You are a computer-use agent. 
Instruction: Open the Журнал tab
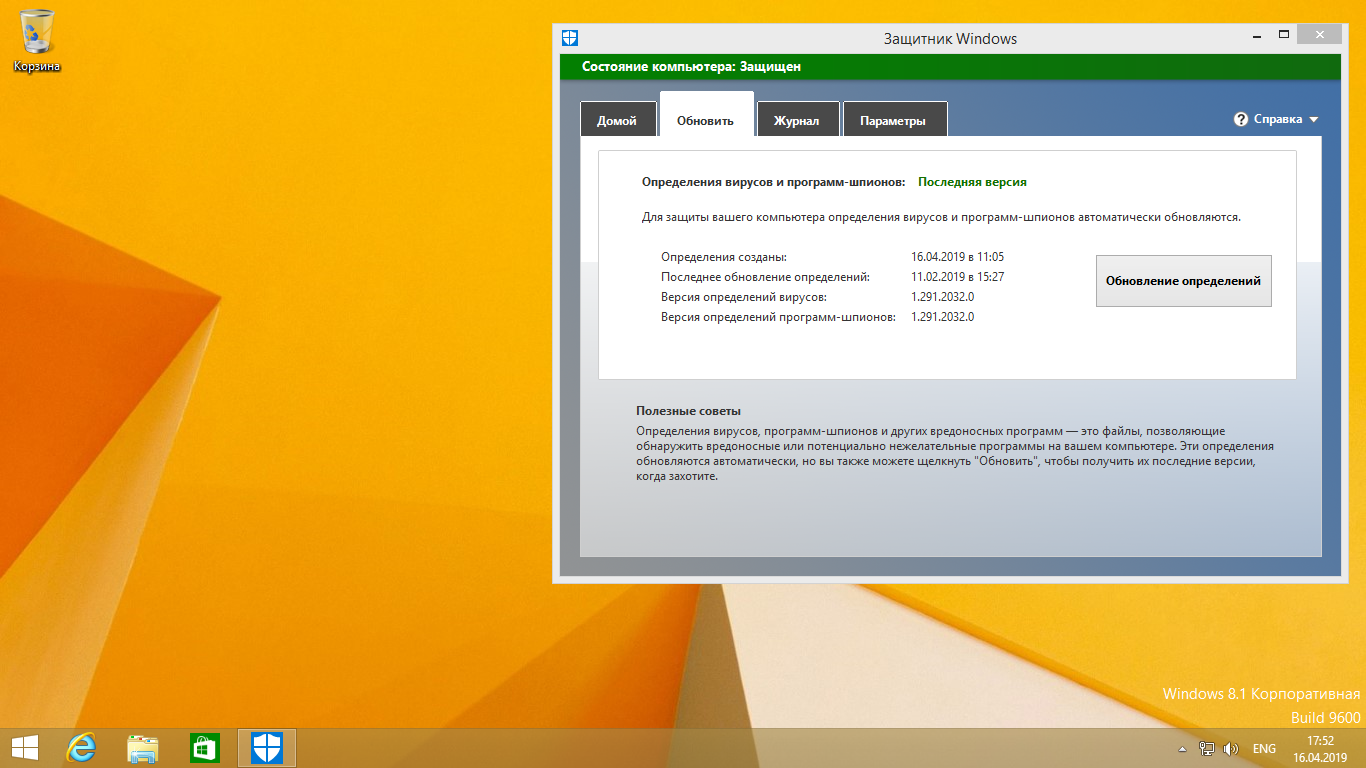point(797,119)
